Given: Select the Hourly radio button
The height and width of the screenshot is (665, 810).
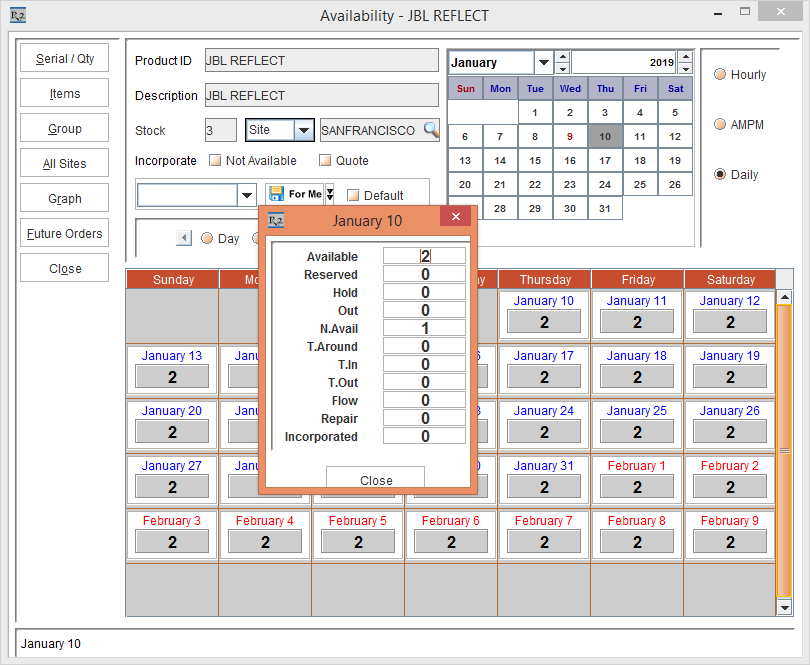Looking at the screenshot, I should tap(720, 74).
